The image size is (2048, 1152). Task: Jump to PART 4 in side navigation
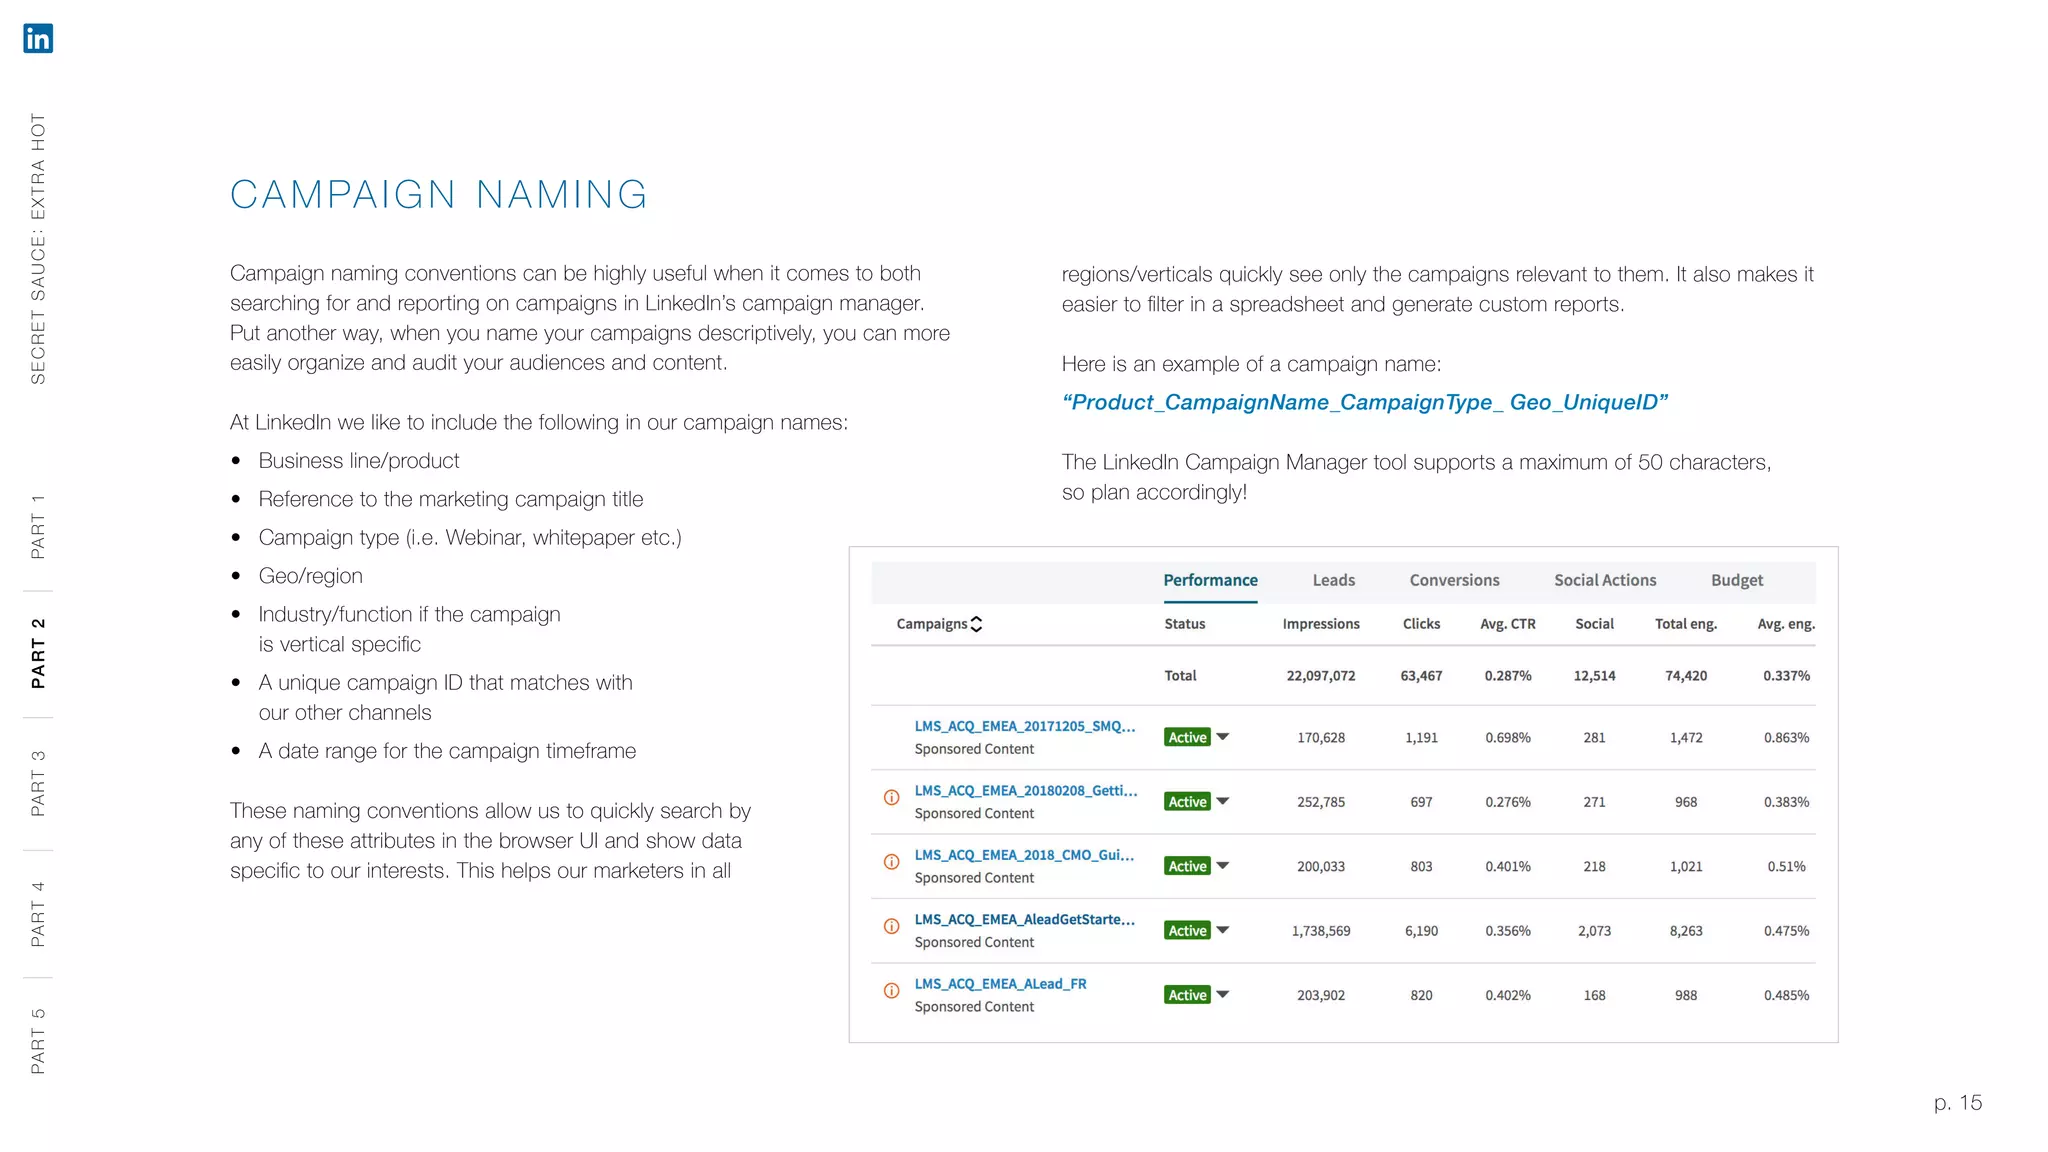point(38,914)
